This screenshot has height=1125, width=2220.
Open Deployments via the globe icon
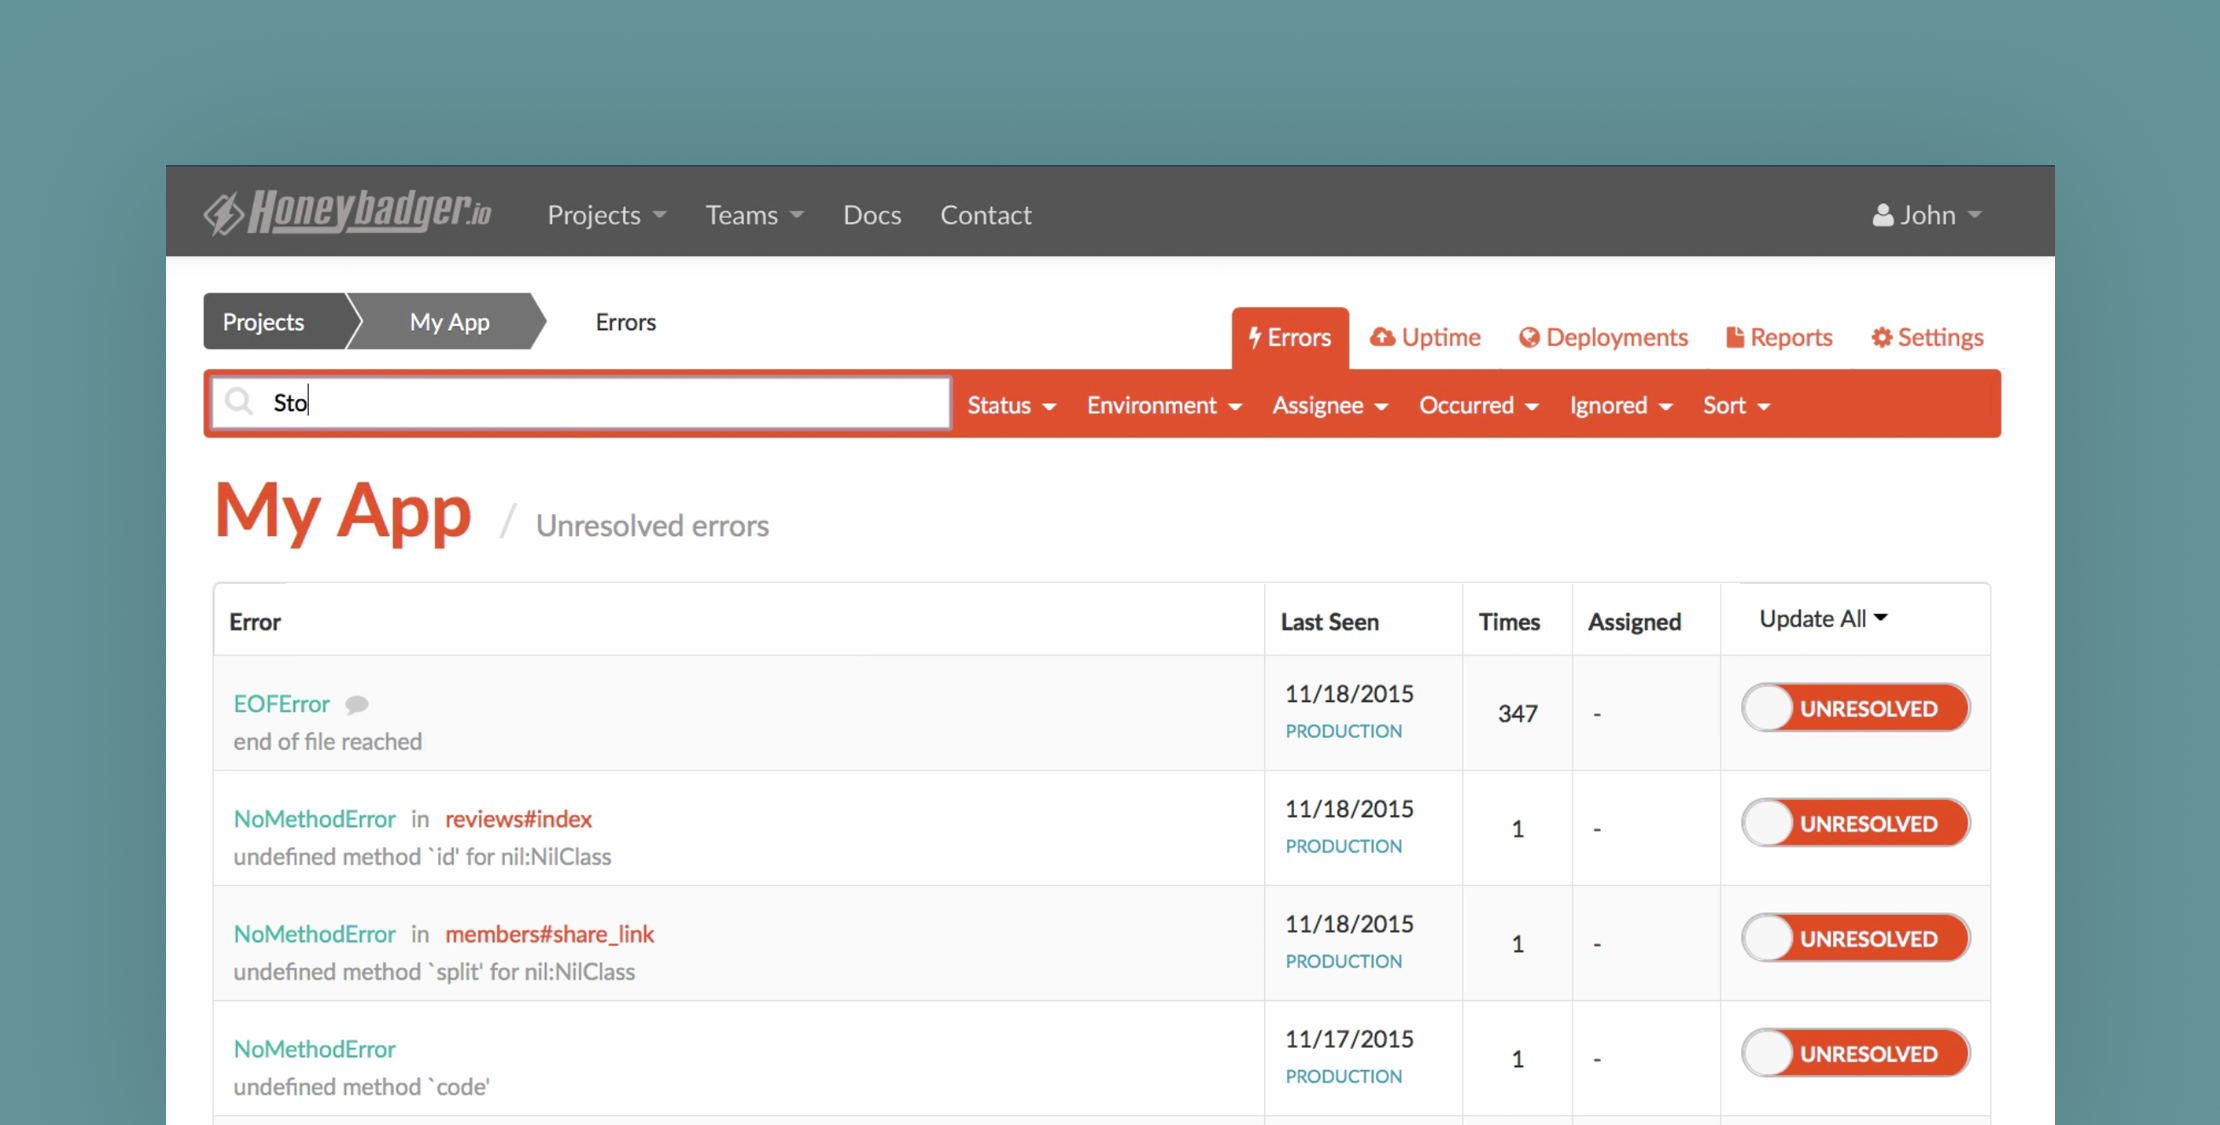coord(1529,337)
